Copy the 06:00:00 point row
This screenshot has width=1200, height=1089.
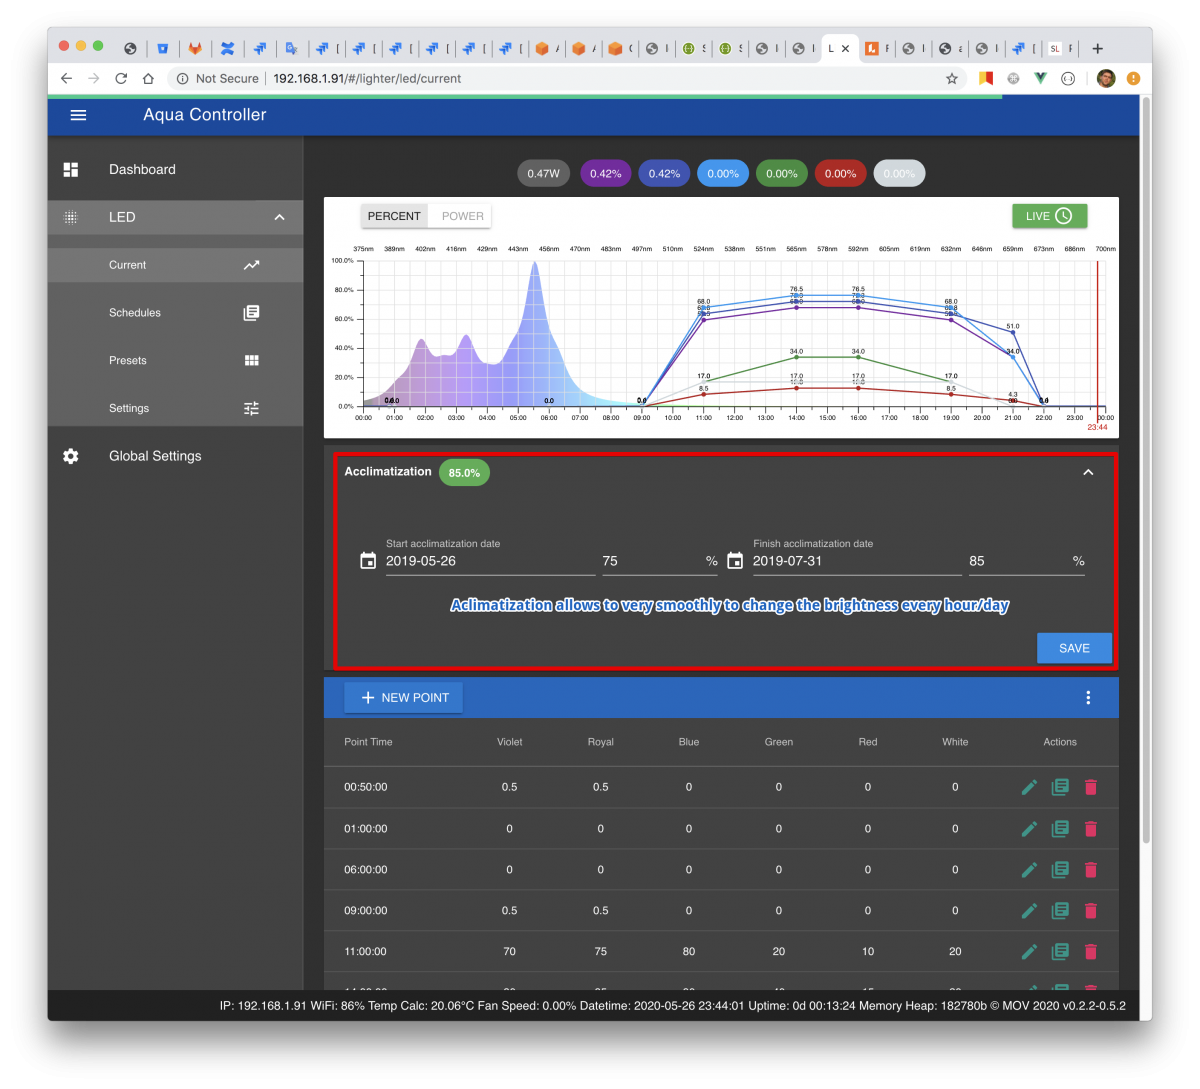tap(1060, 870)
